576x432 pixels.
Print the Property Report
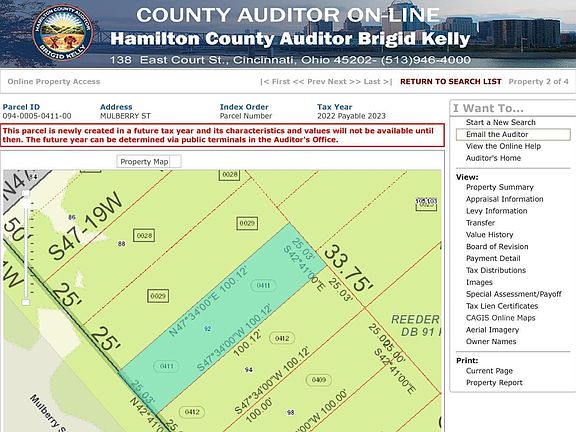494,383
